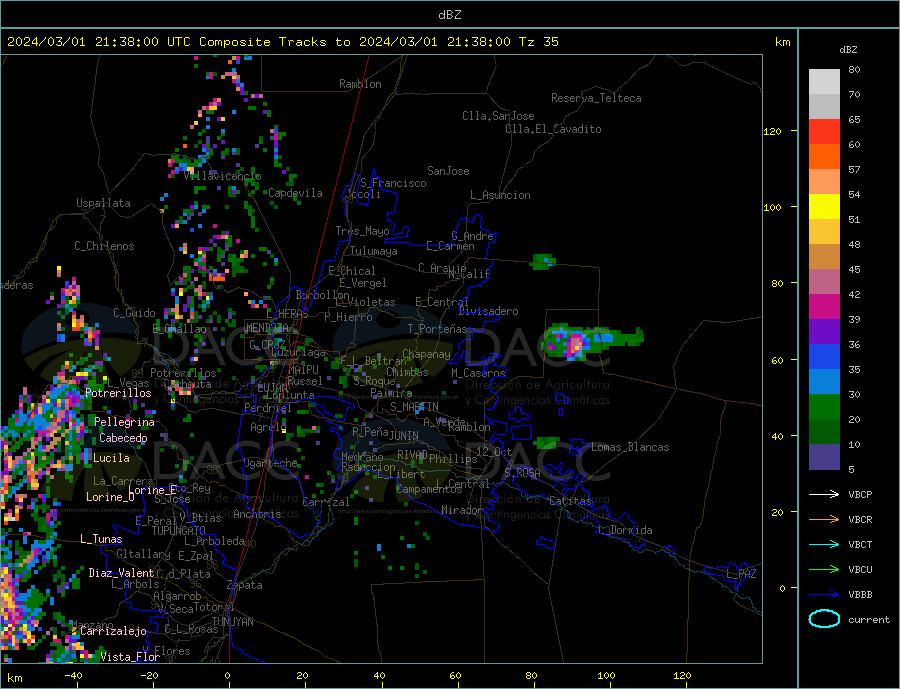
Task: Select the yellow 51–54 dBZ color swatch
Action: click(x=824, y=207)
